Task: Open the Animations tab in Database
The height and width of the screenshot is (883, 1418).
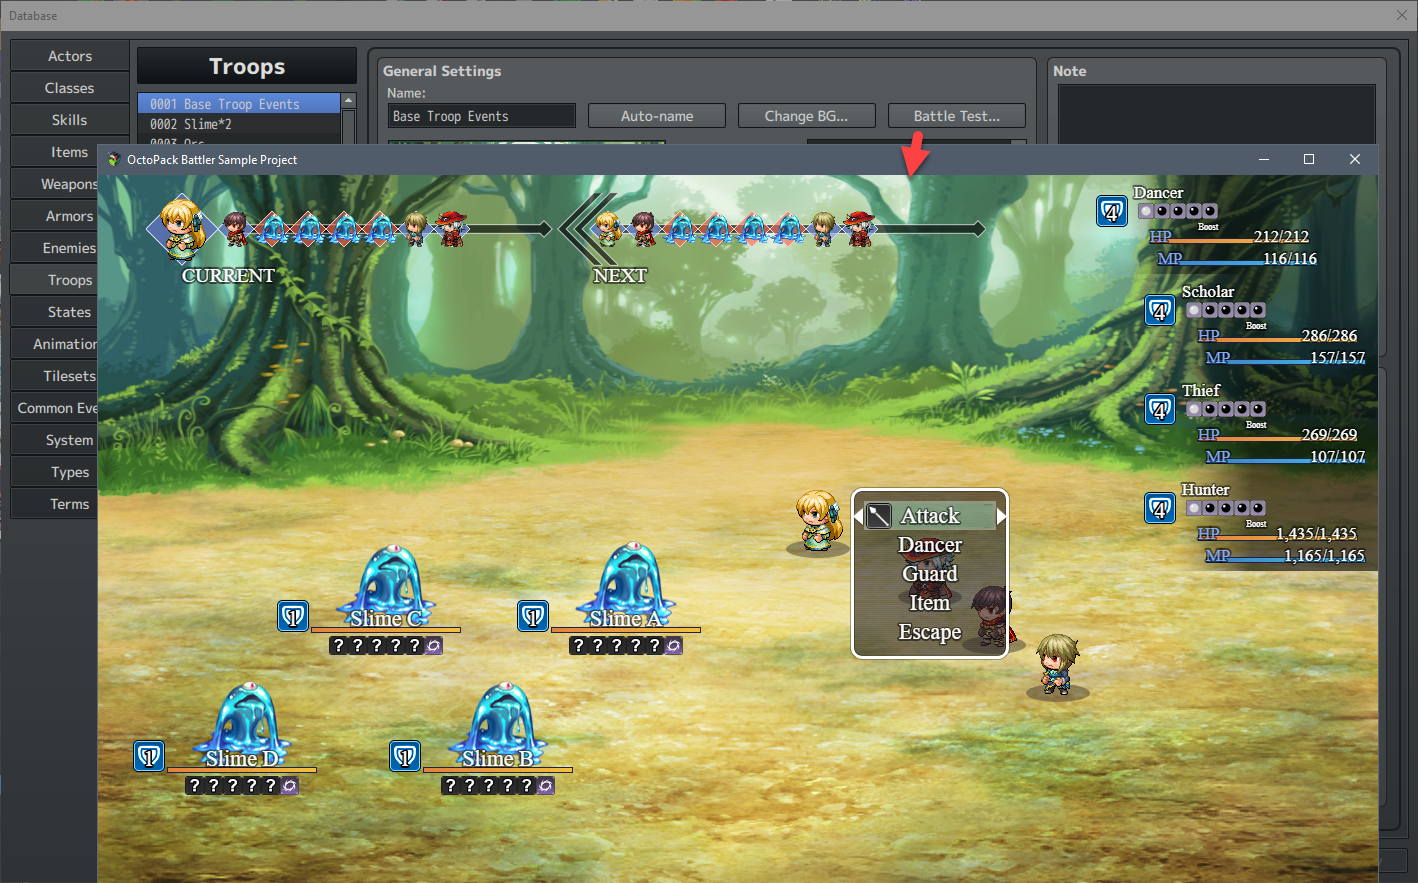Action: click(x=55, y=344)
